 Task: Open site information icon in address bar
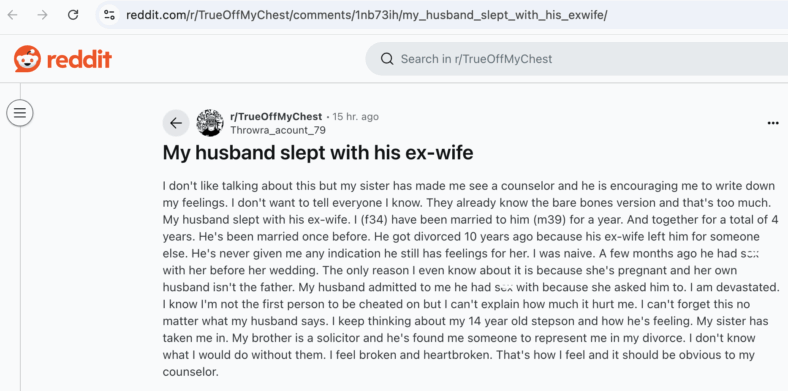click(x=110, y=15)
